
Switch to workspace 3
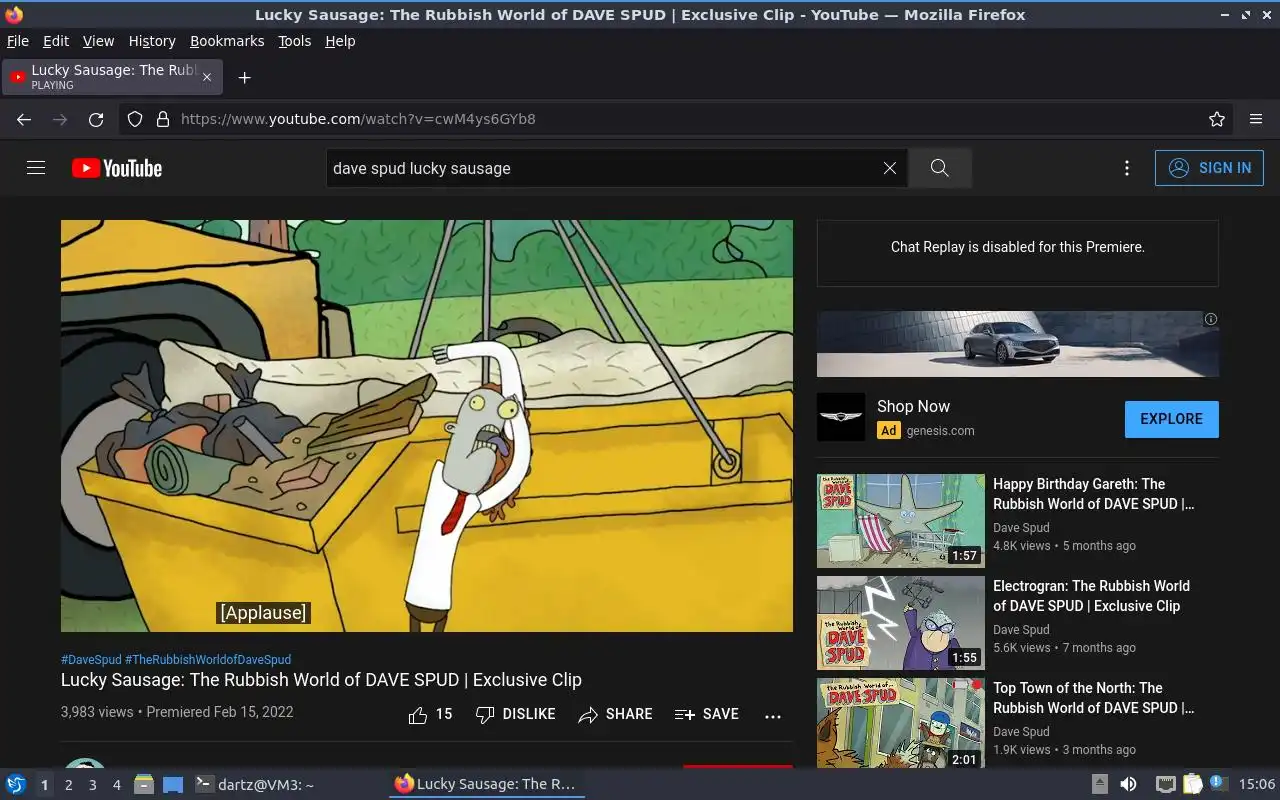pyautogui.click(x=92, y=785)
